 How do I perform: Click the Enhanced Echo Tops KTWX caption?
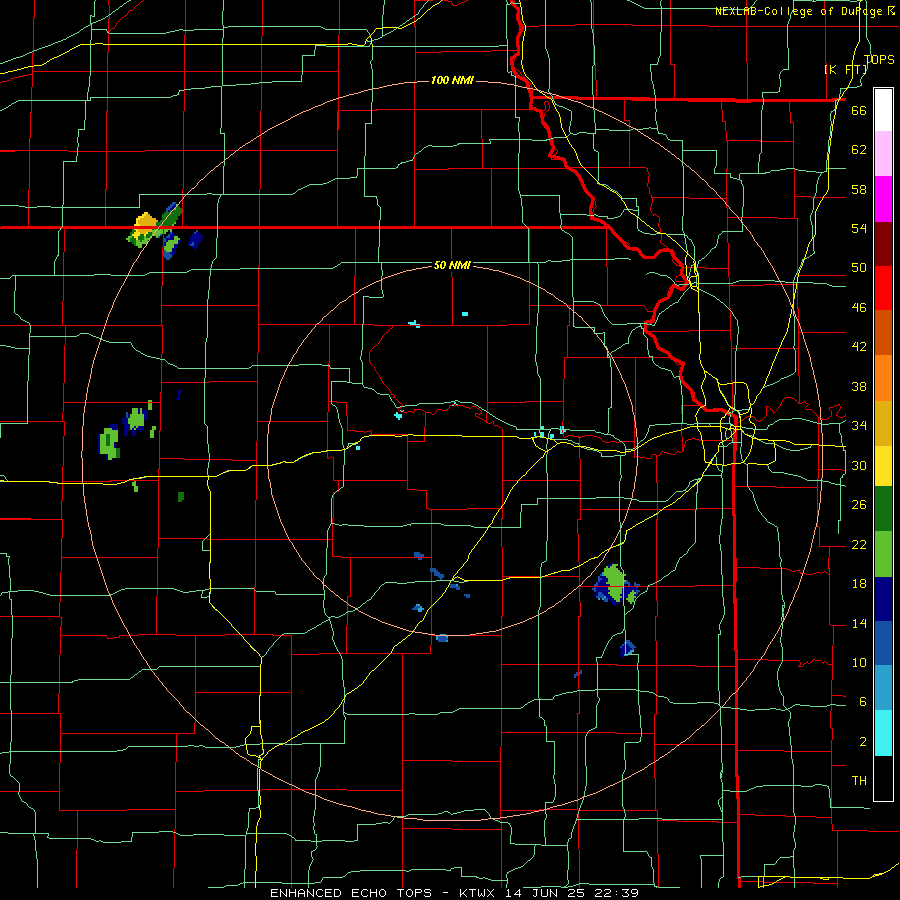[x=454, y=893]
